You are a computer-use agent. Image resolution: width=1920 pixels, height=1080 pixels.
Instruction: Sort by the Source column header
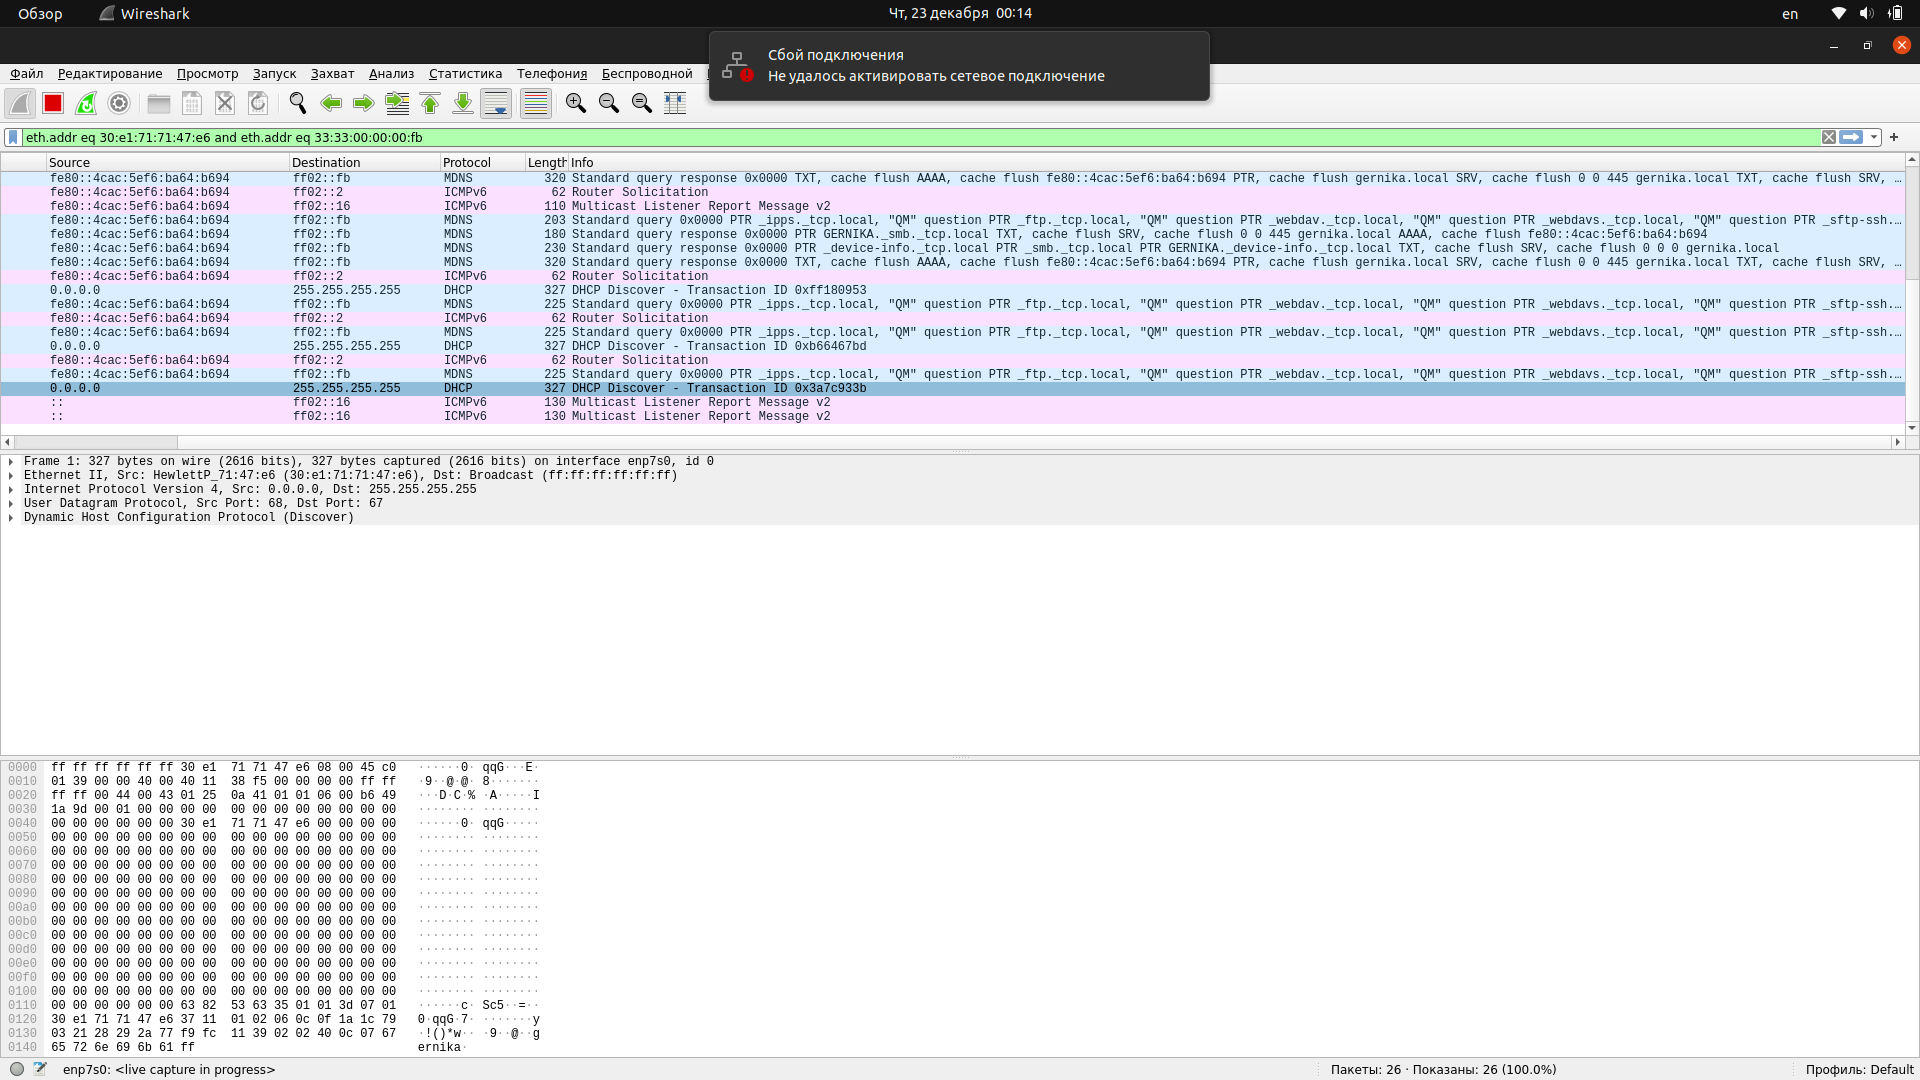(x=168, y=162)
